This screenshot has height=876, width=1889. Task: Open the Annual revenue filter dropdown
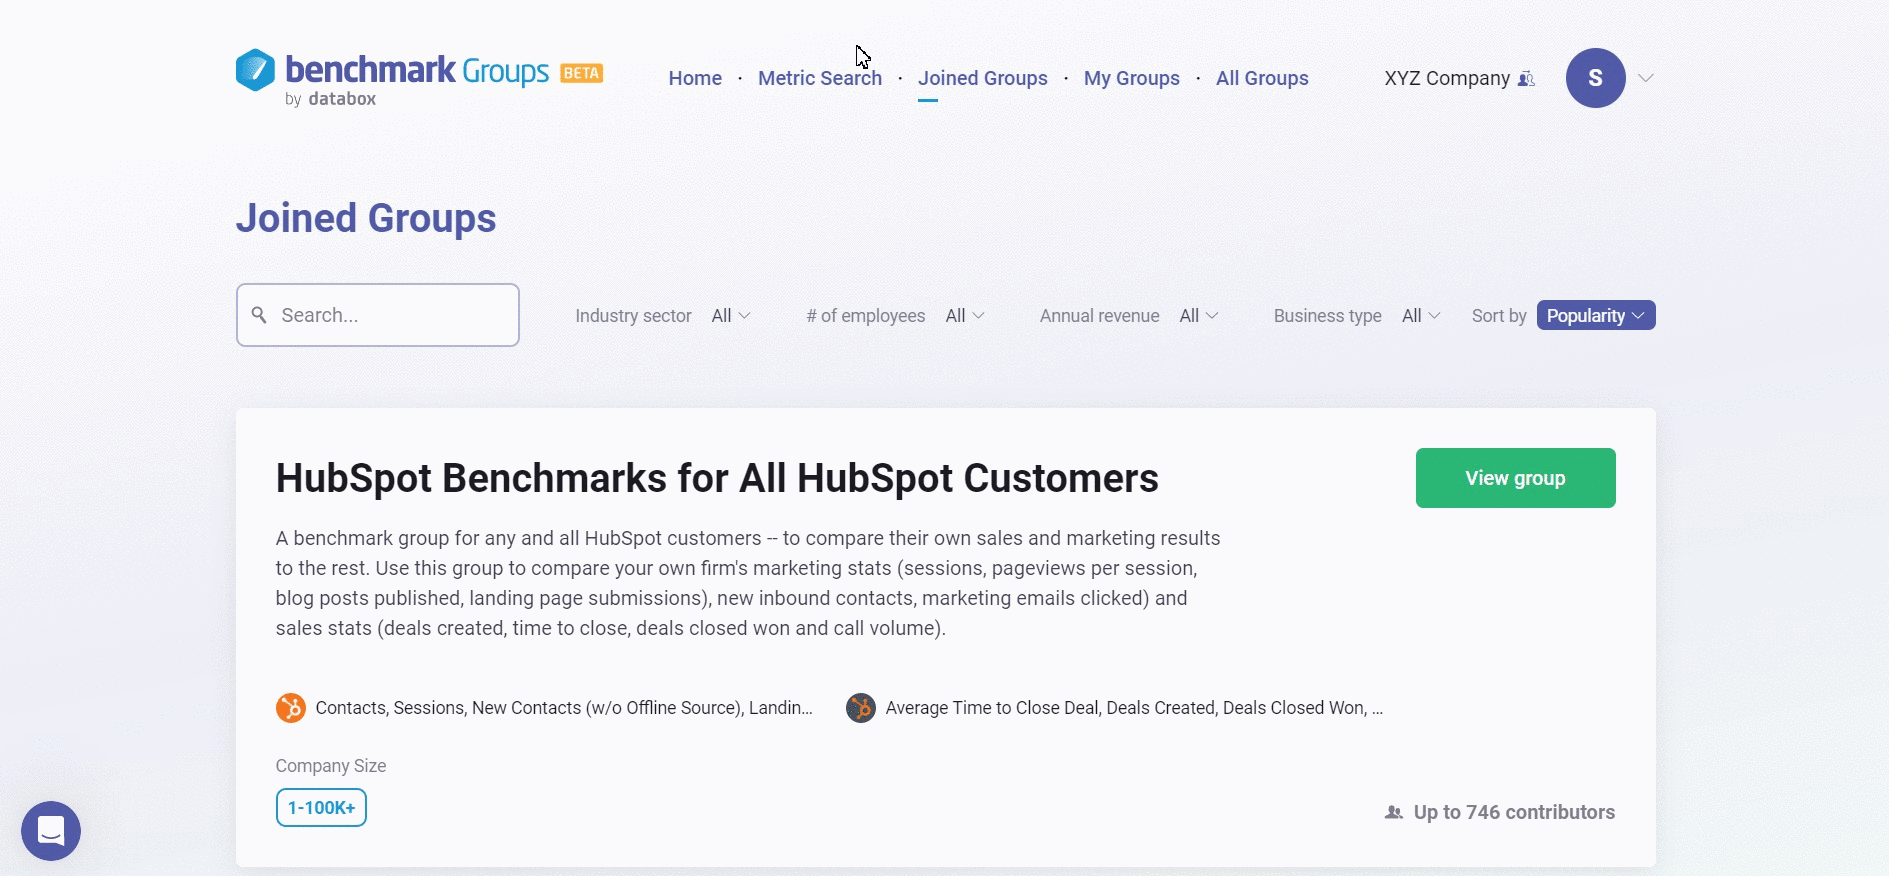point(1198,316)
